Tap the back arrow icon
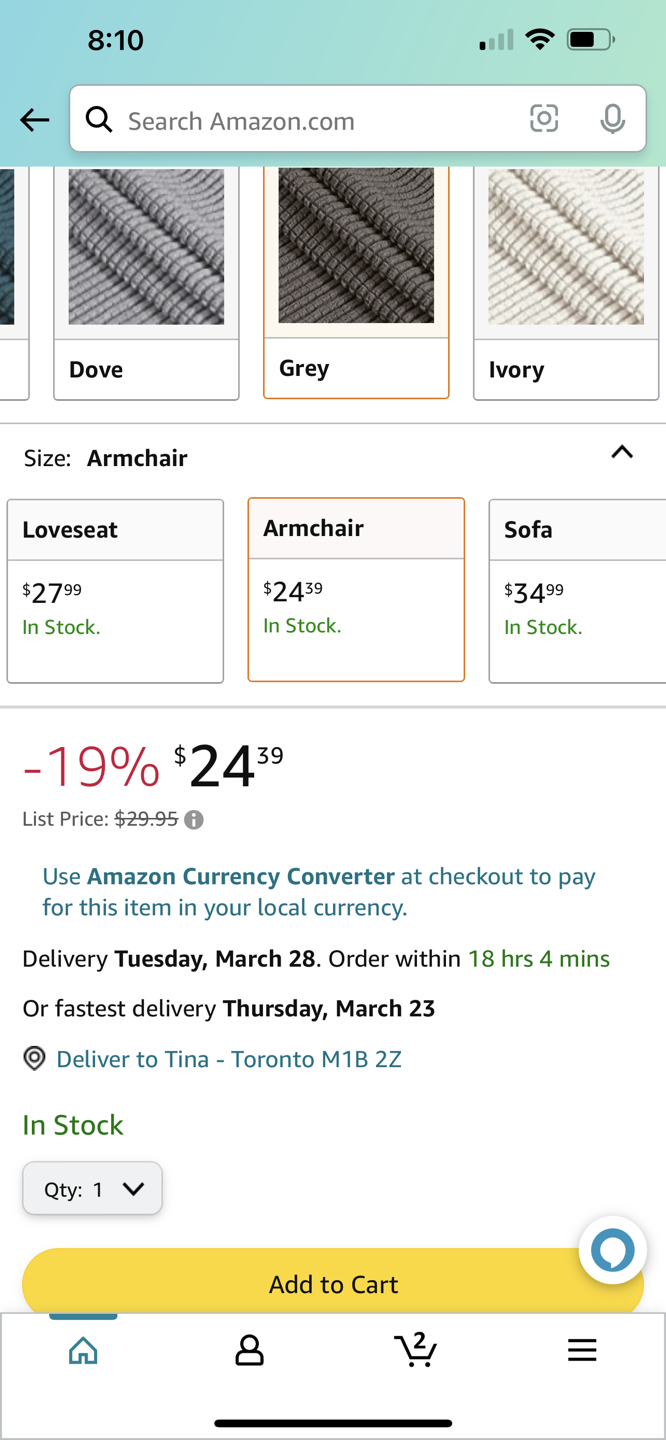 (x=34, y=120)
